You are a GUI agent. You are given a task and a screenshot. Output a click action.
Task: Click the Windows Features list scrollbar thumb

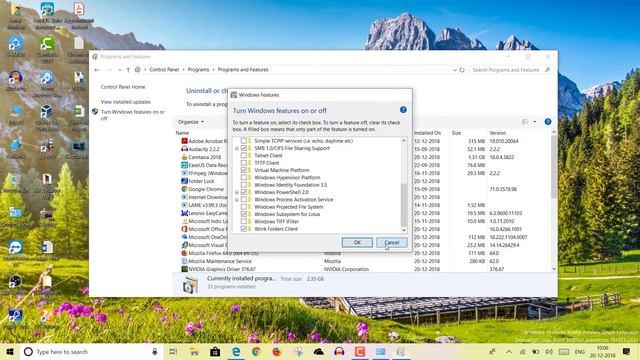click(404, 204)
